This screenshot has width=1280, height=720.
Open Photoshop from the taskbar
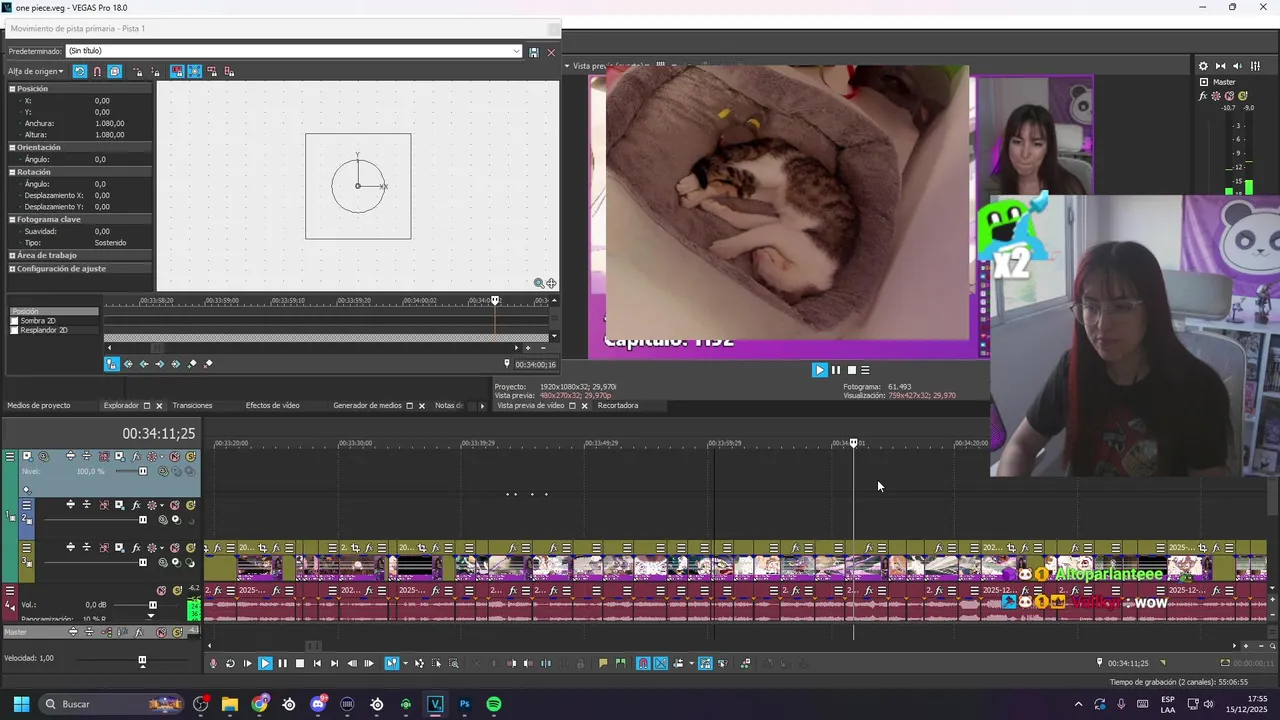tap(464, 704)
